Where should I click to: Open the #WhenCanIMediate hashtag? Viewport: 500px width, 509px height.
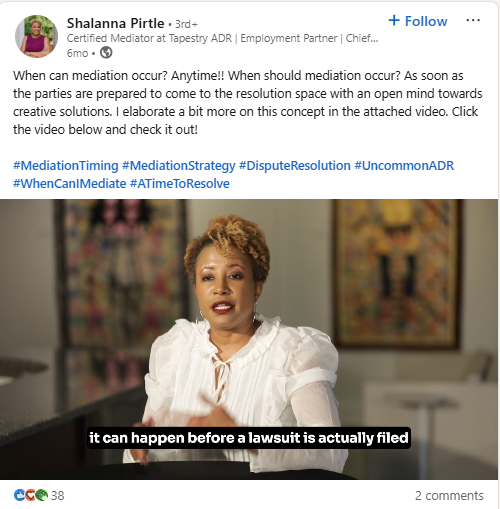[70, 184]
